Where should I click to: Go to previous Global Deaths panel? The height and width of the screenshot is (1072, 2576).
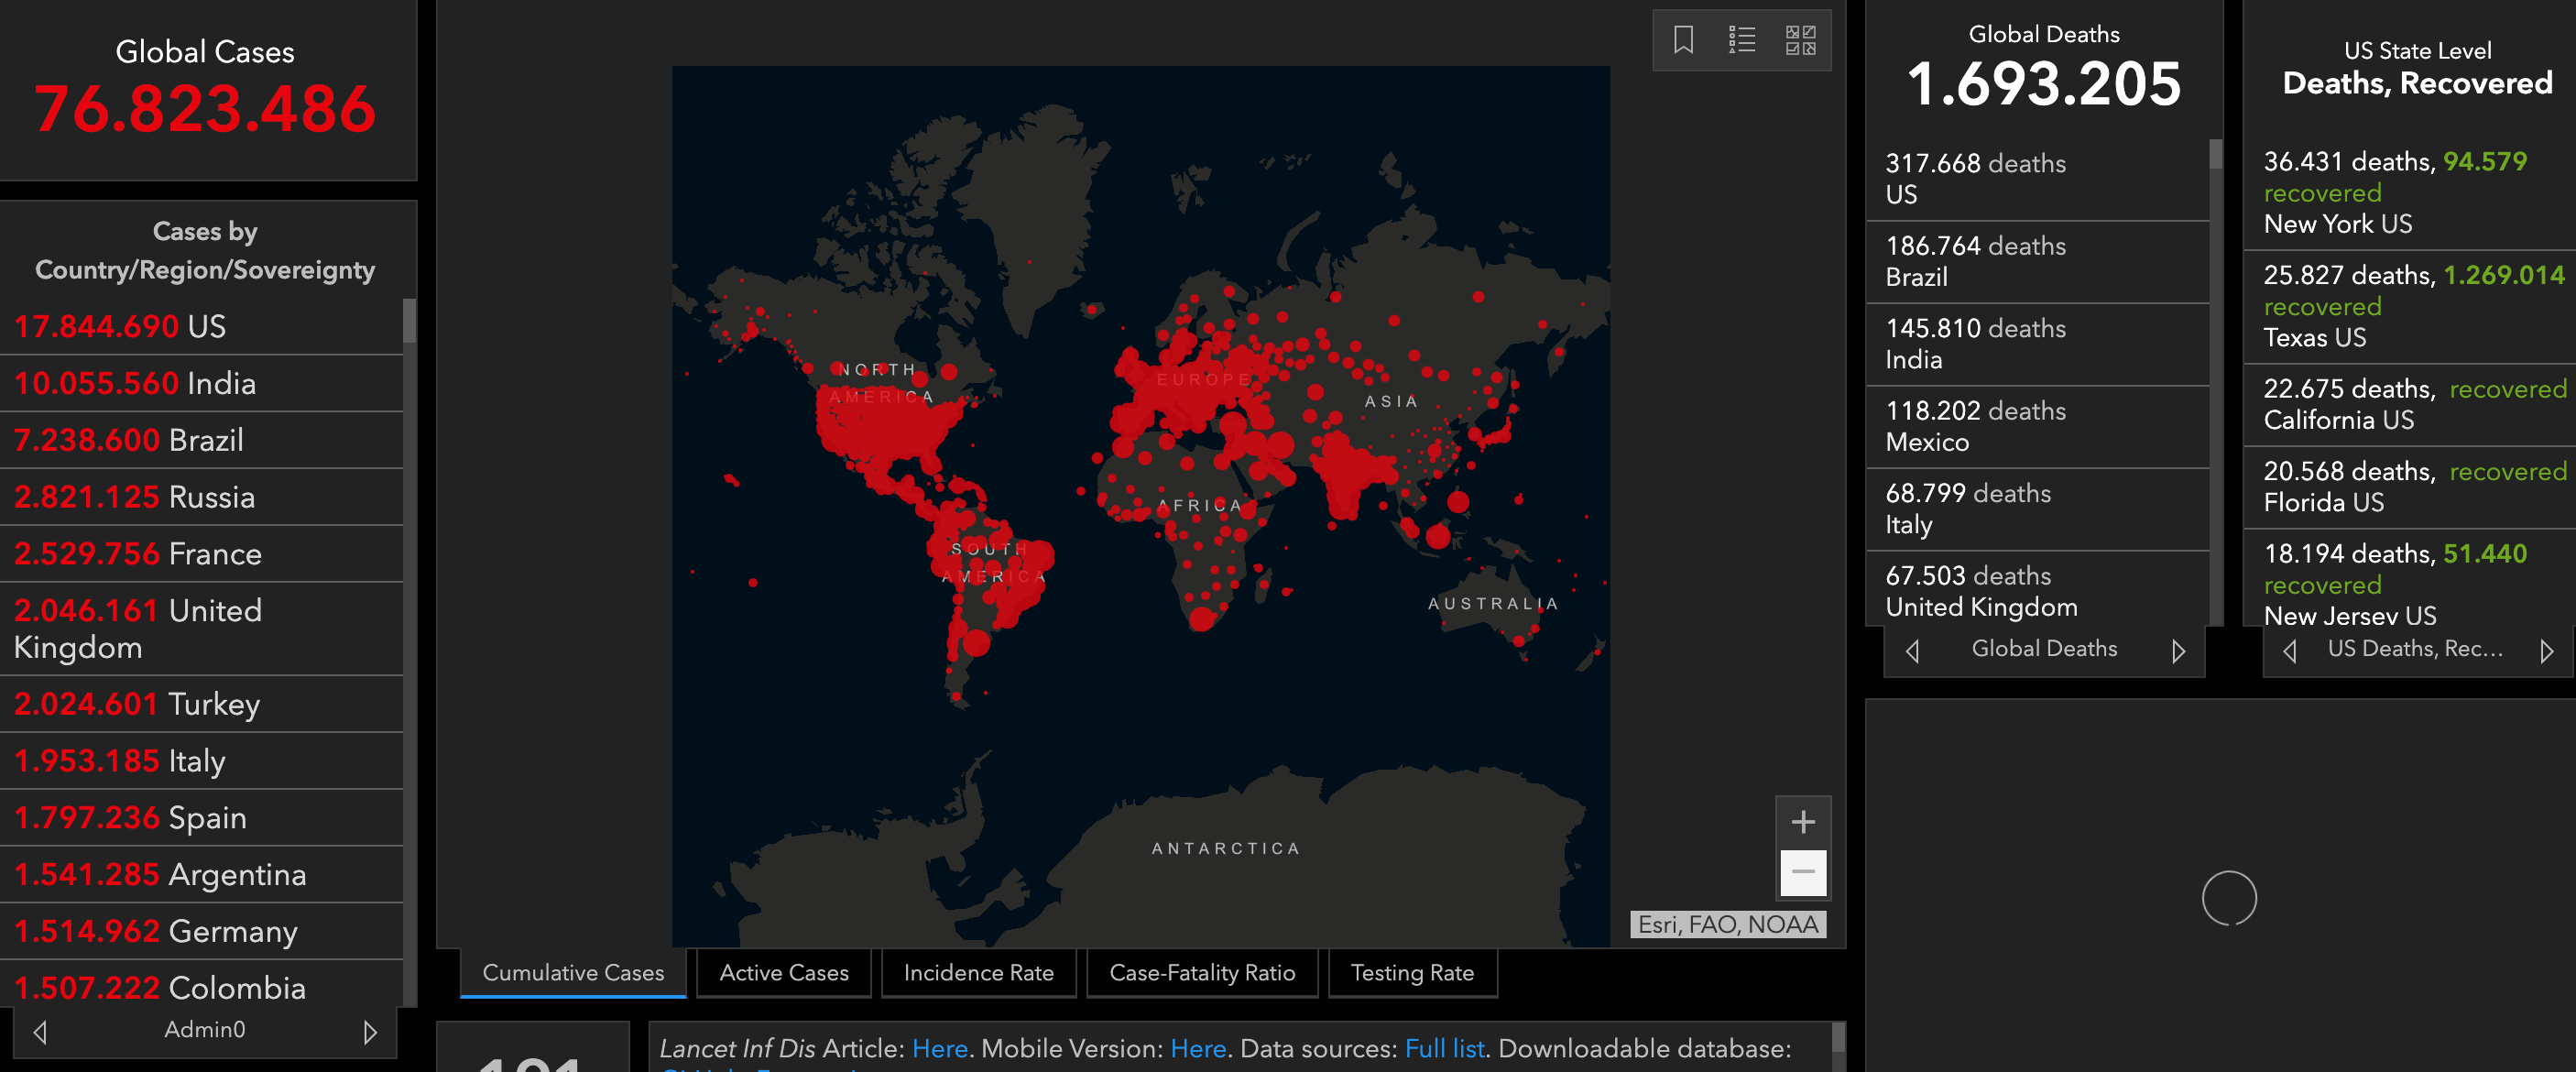(x=1912, y=651)
